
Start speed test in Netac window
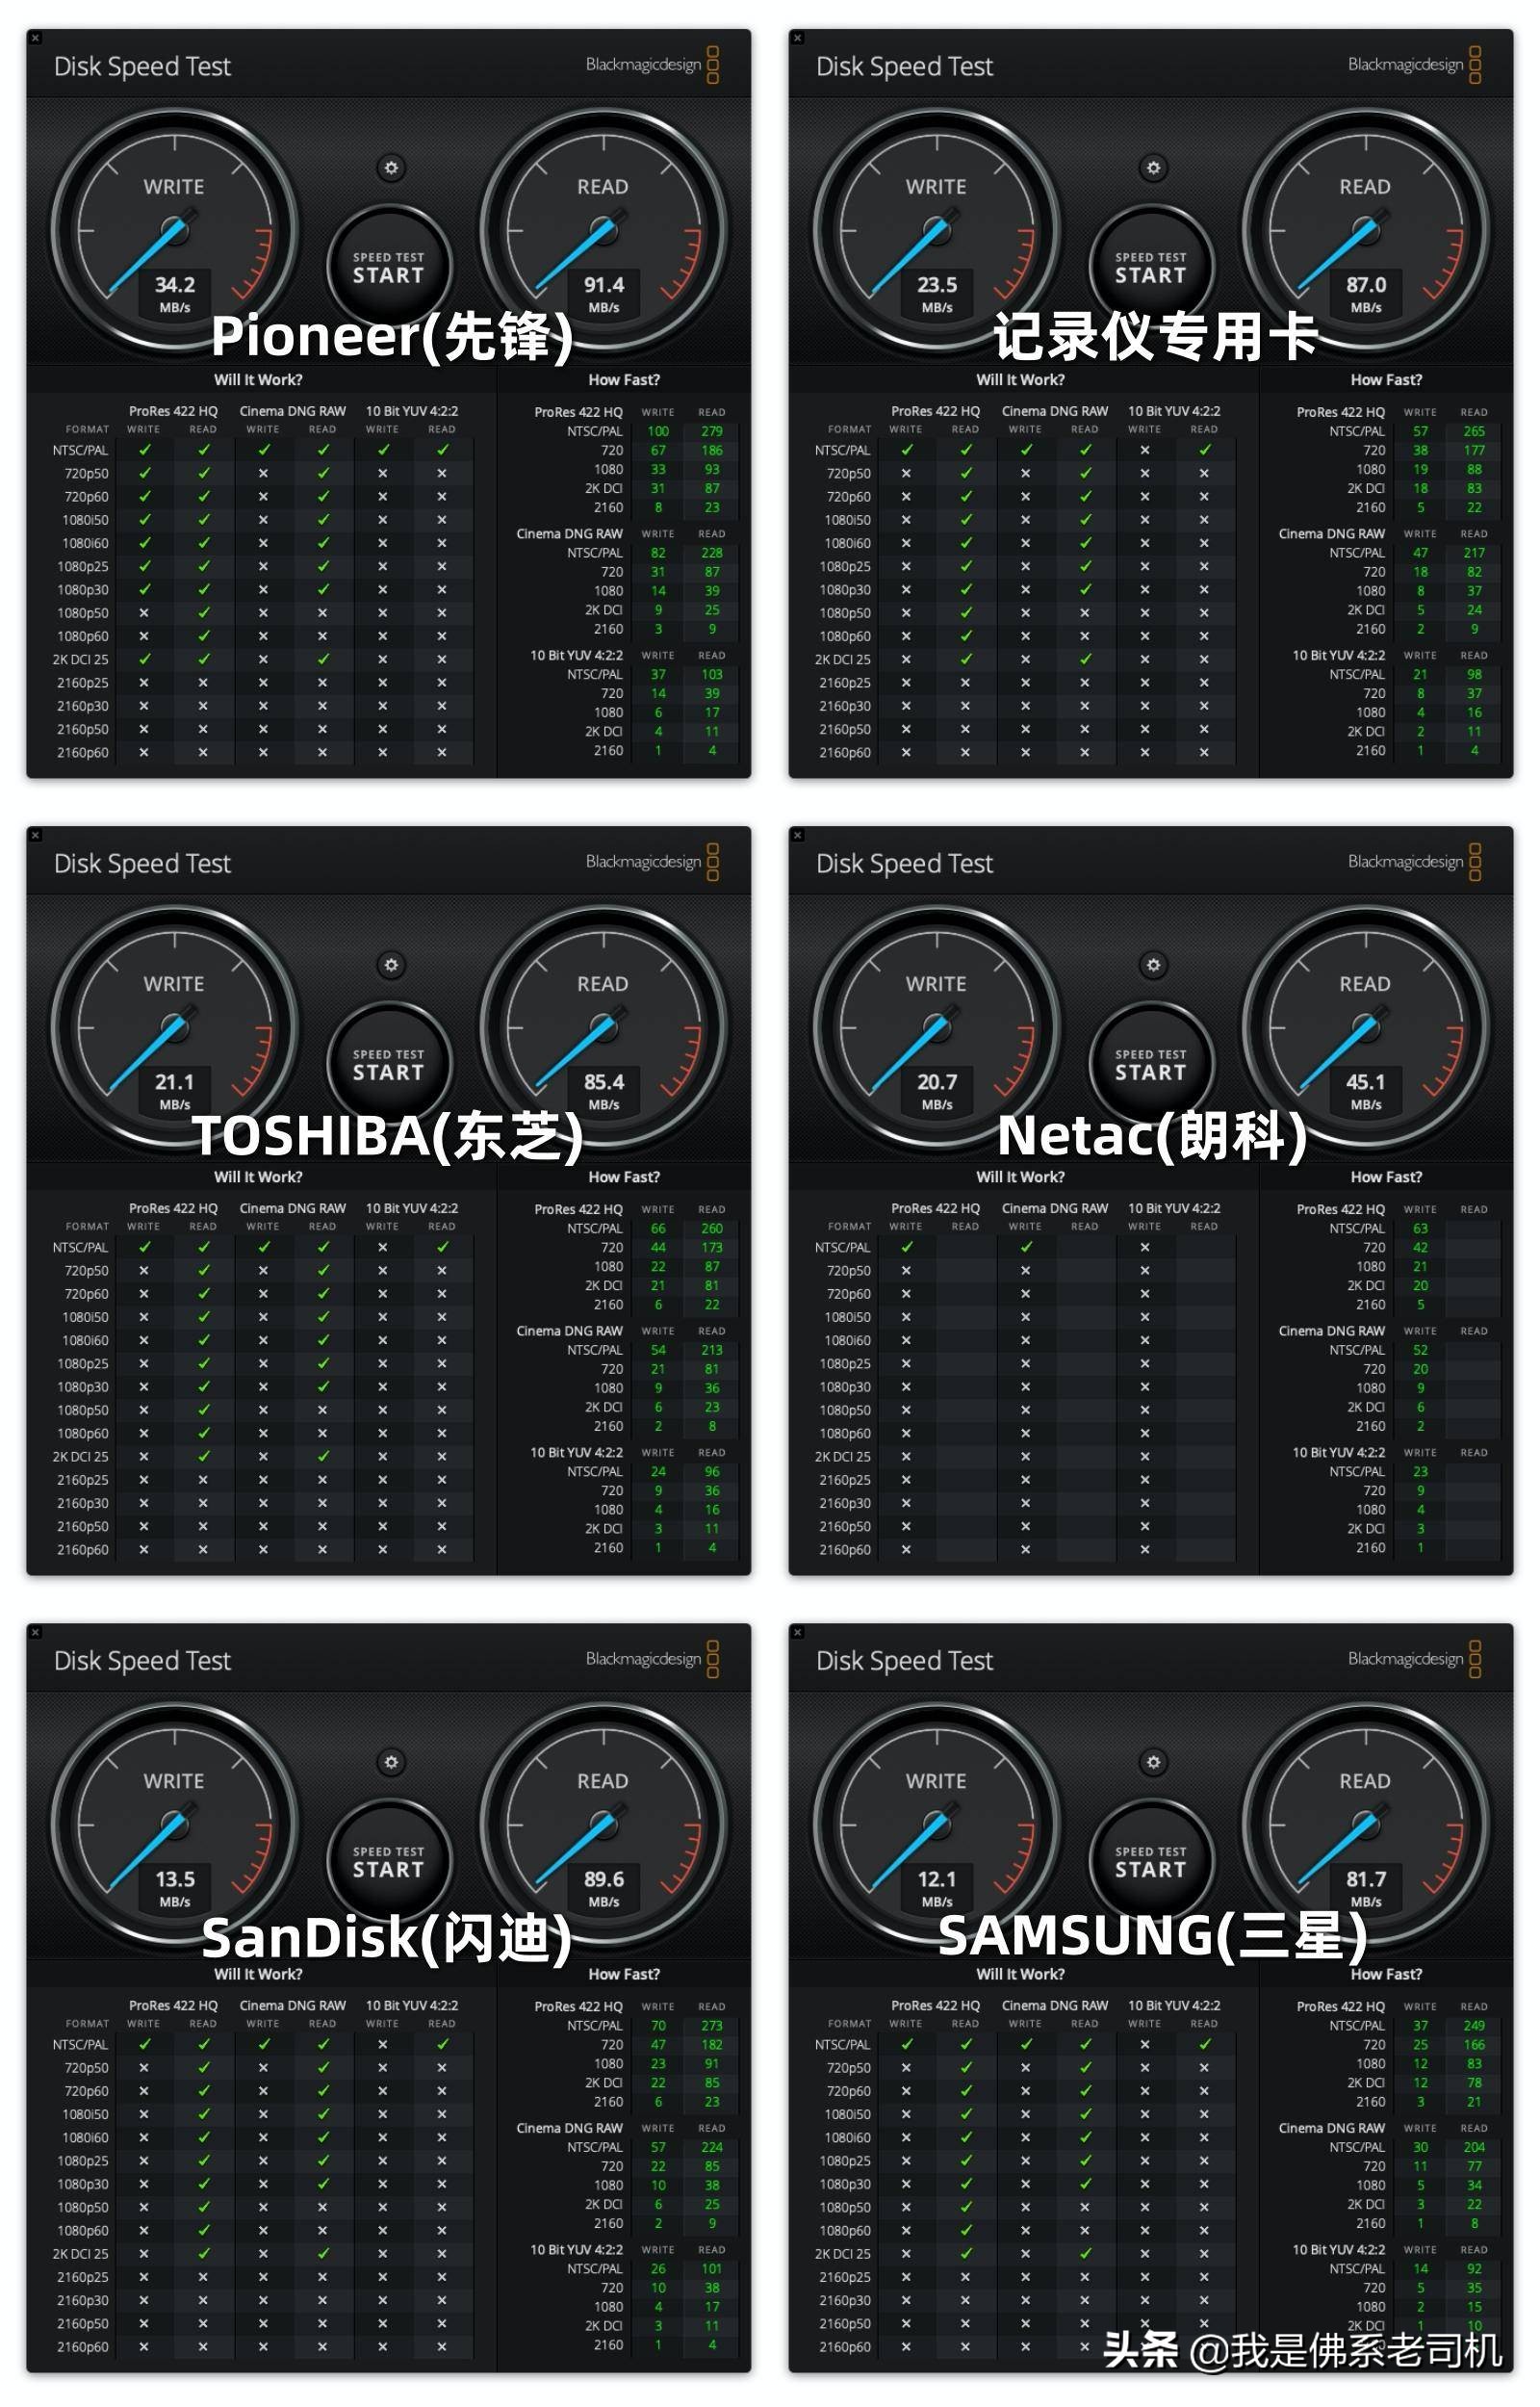(1150, 1065)
